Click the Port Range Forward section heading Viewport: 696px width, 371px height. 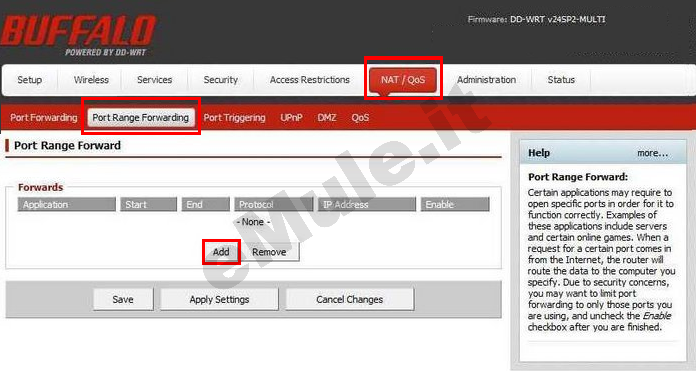point(67,146)
